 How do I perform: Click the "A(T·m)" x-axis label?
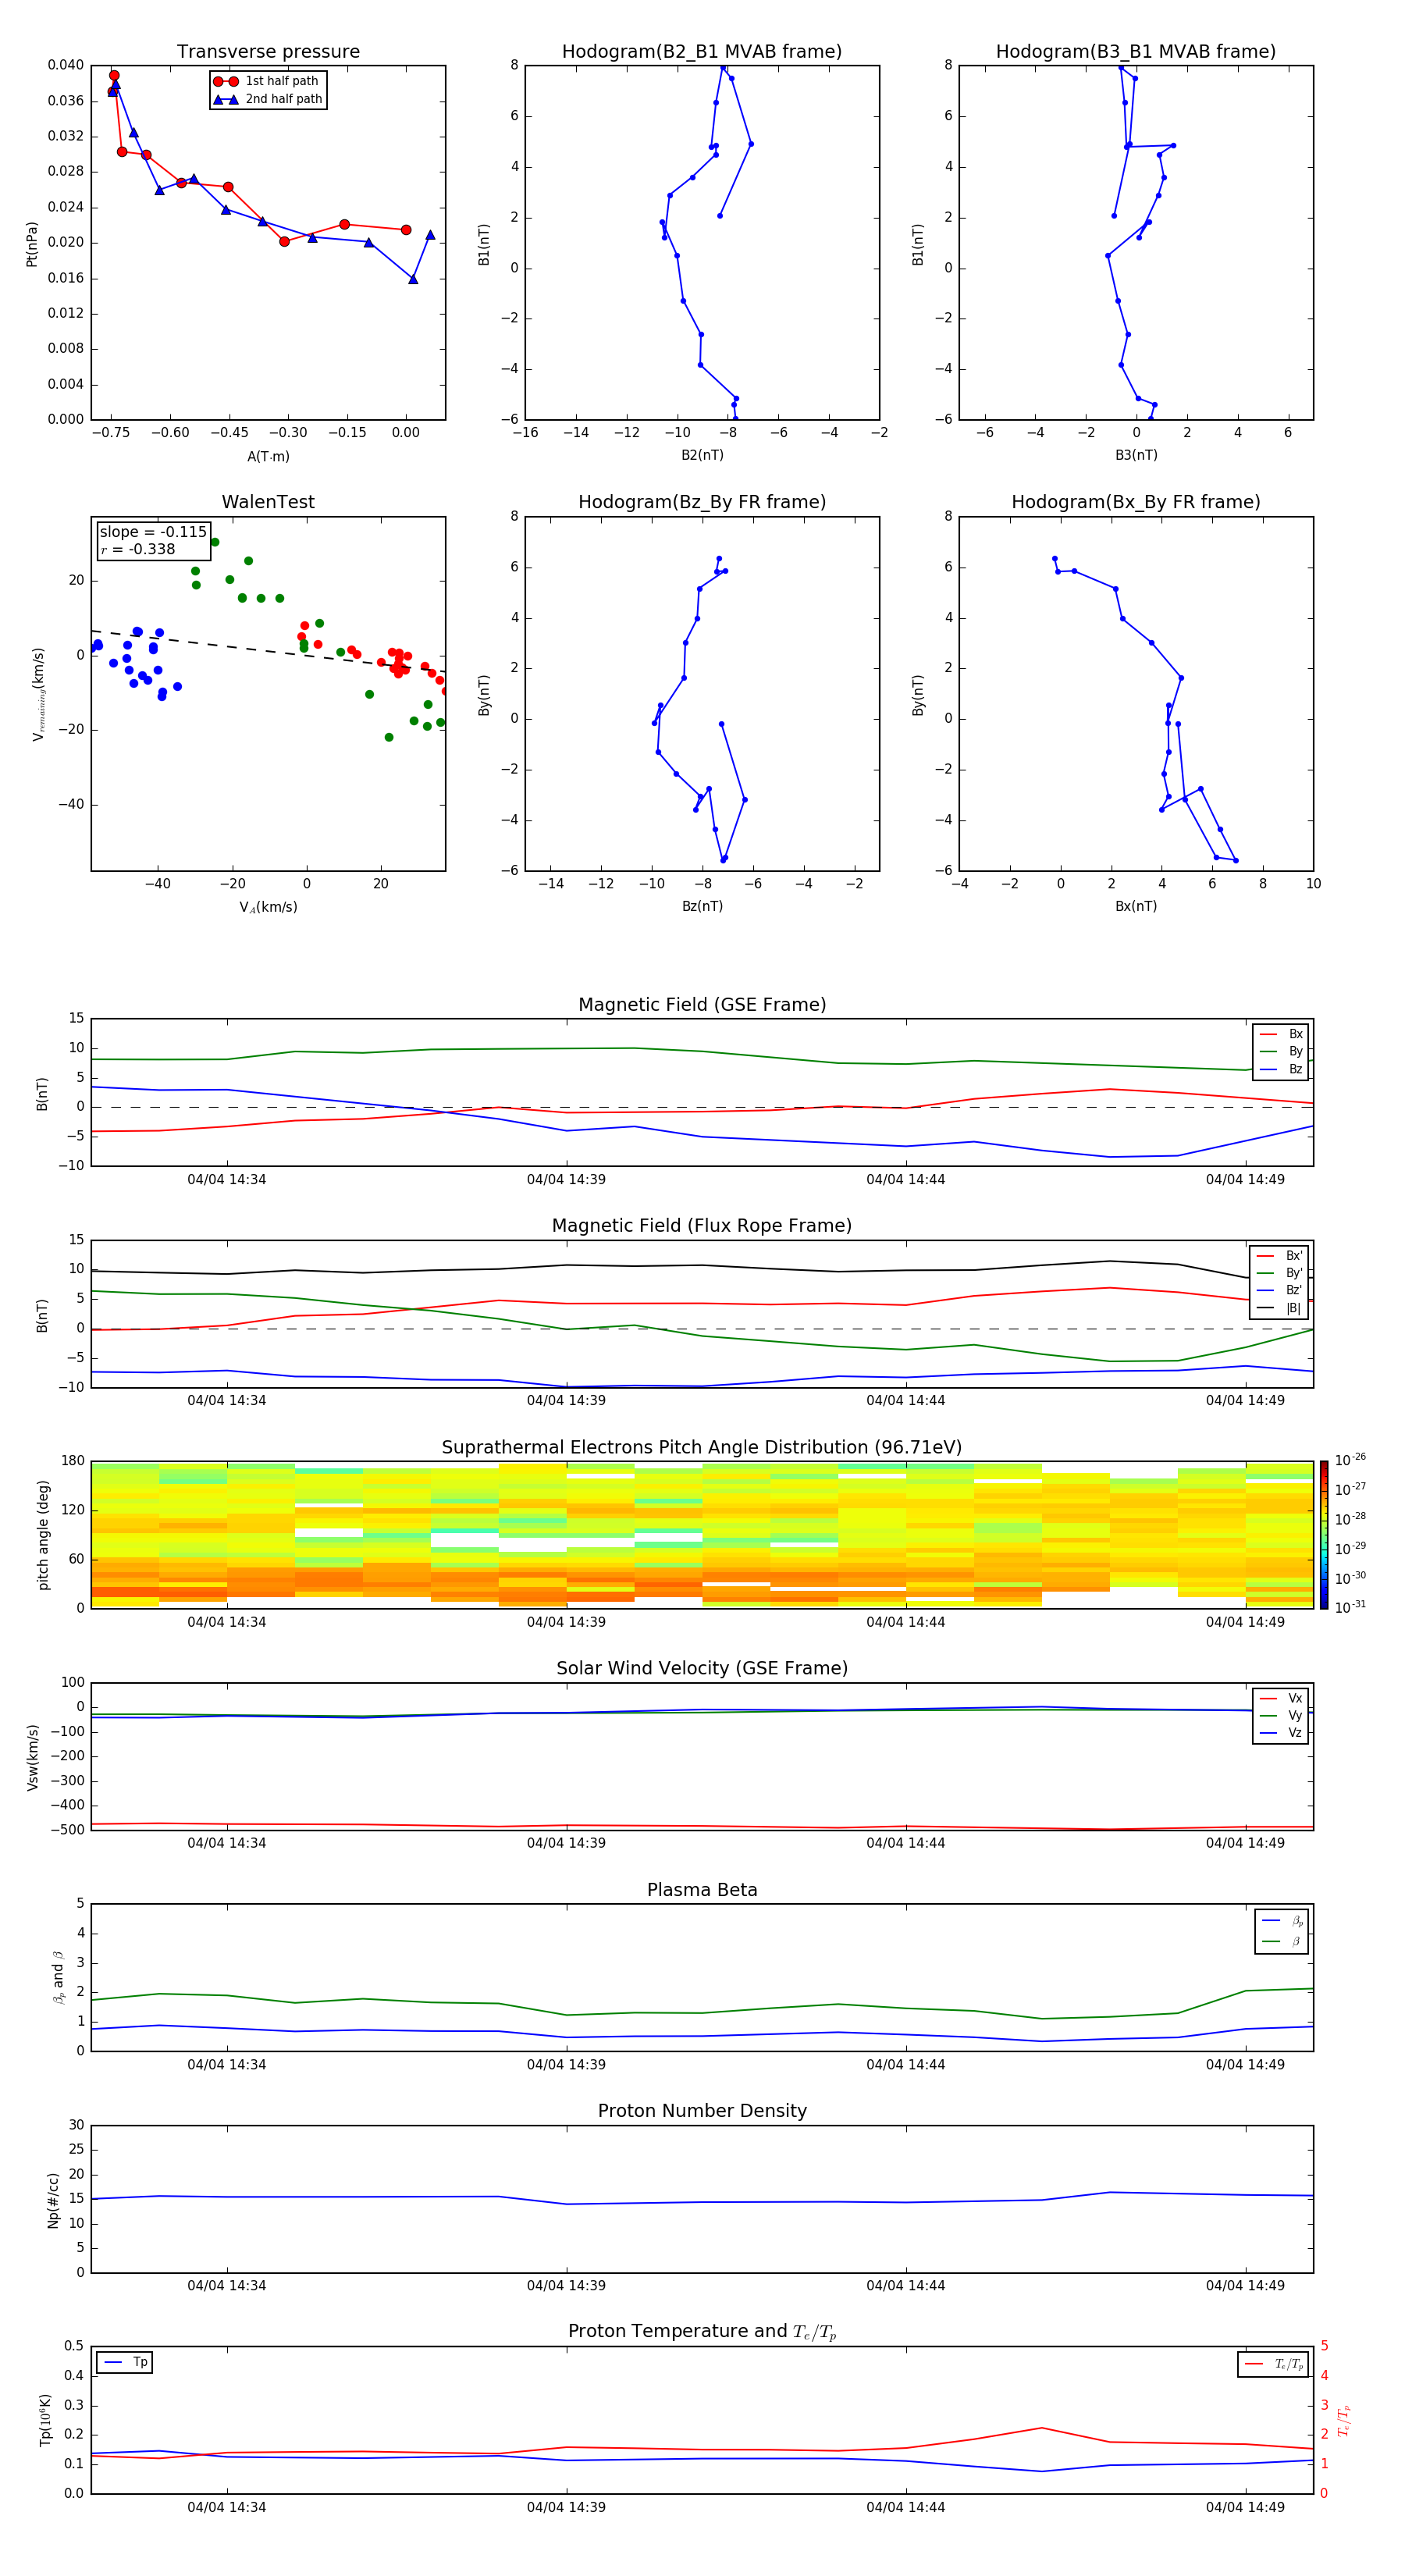tap(268, 456)
